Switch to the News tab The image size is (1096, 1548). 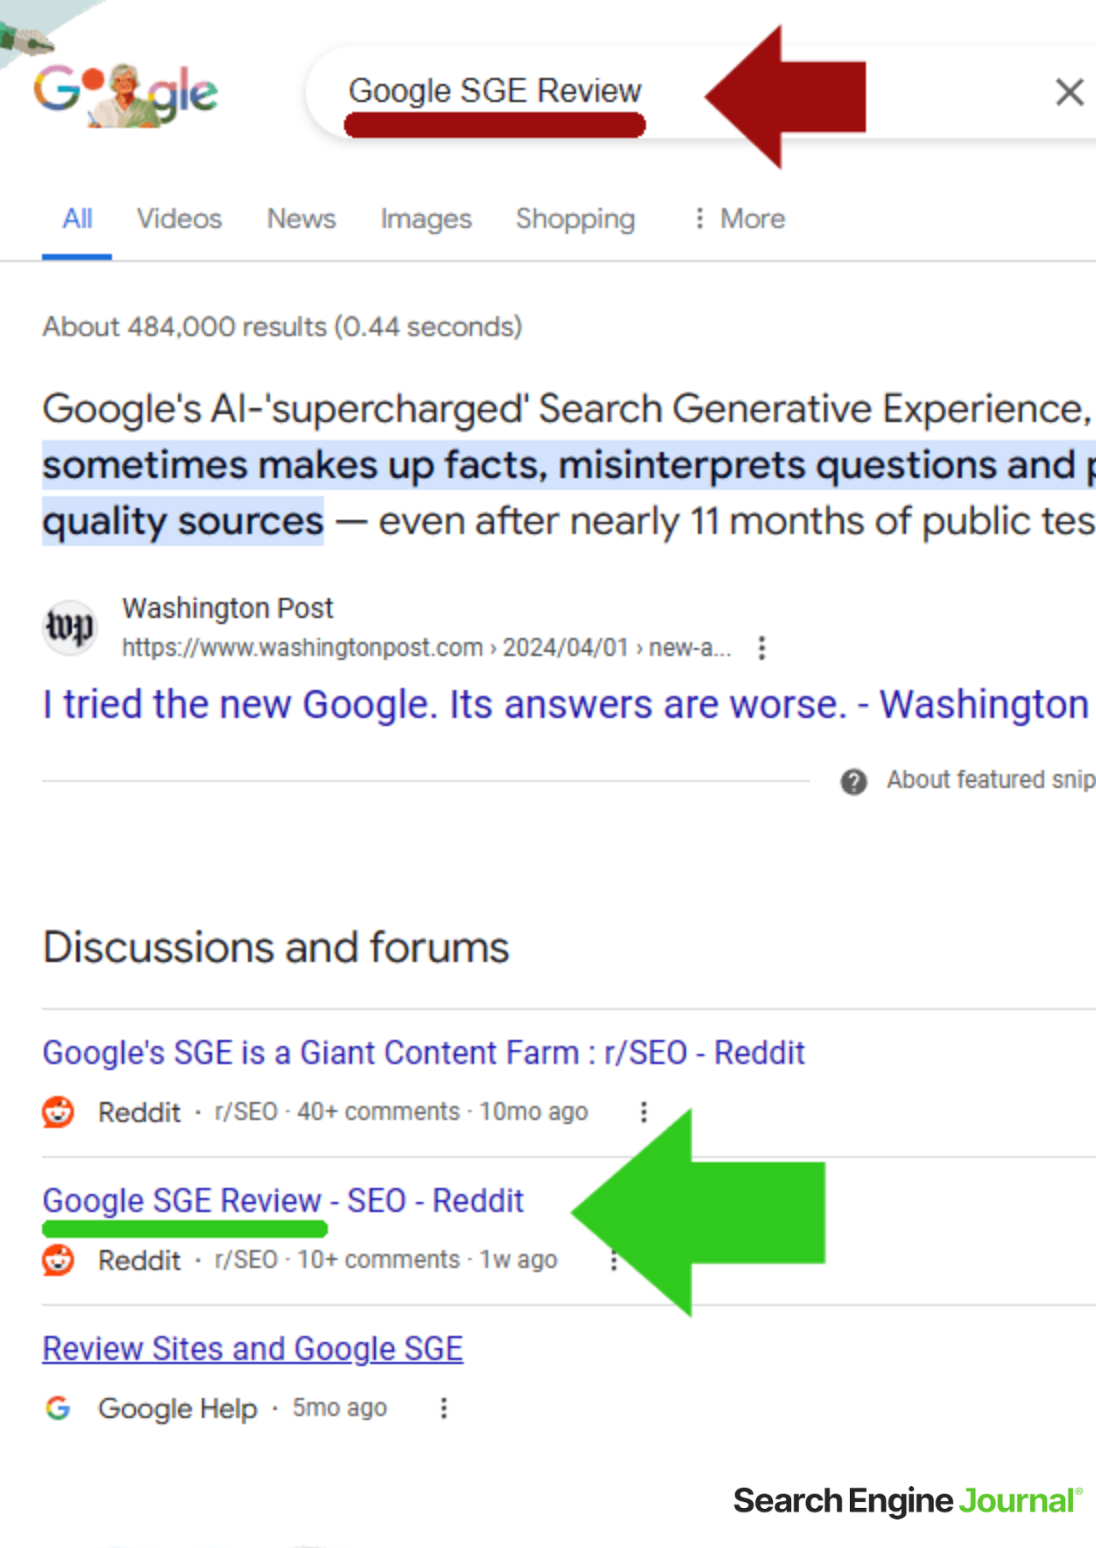(301, 219)
